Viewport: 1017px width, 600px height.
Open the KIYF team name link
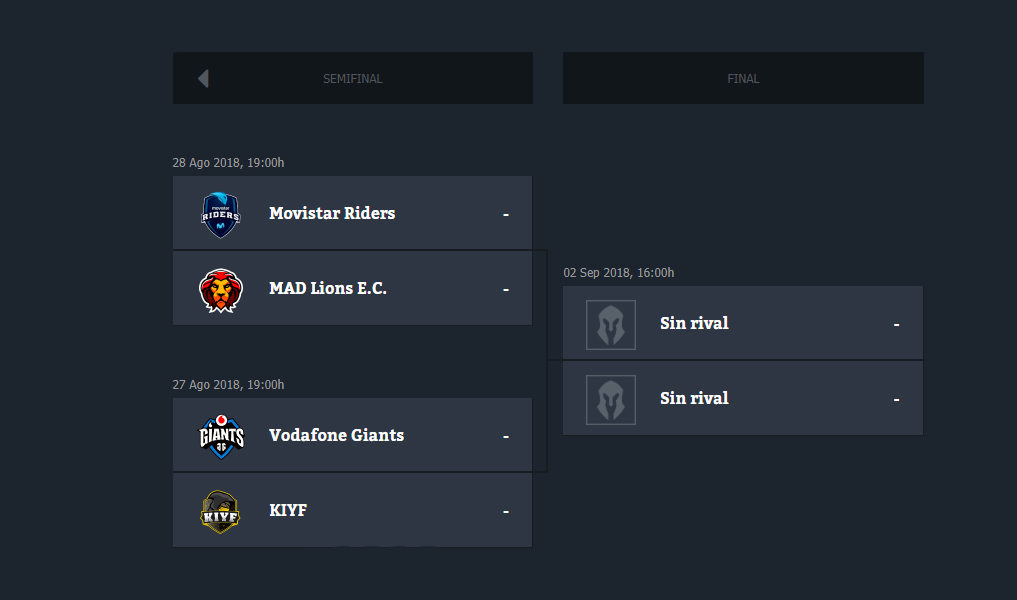pos(288,510)
